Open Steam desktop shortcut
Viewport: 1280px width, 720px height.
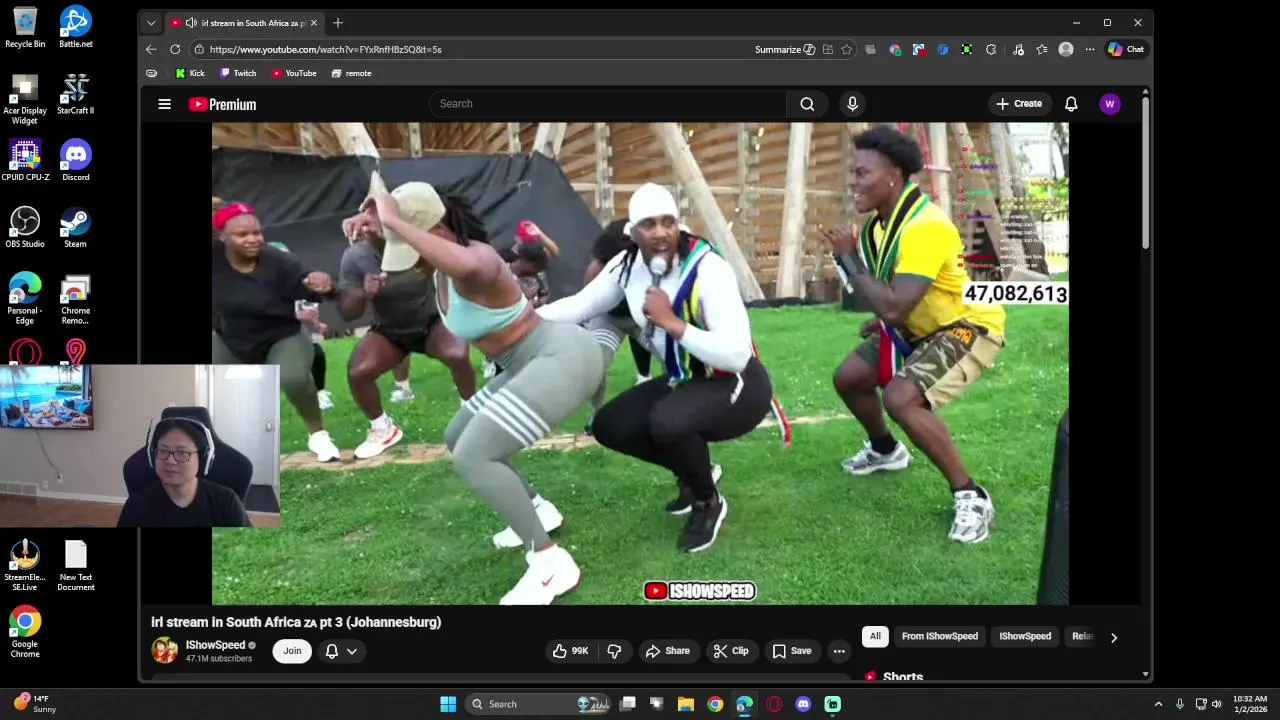click(76, 227)
